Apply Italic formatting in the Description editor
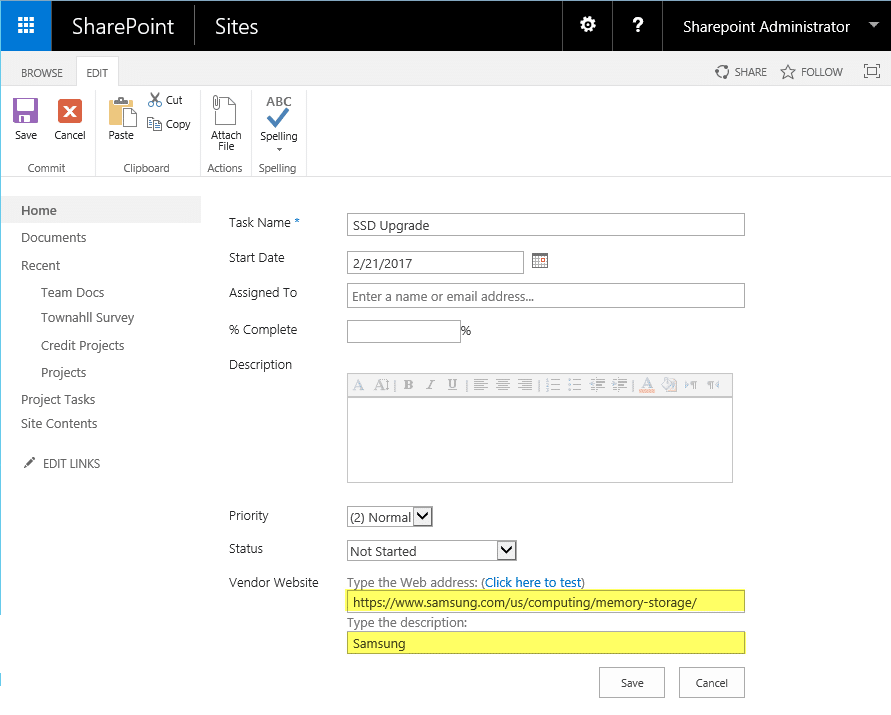Image resolution: width=891 pixels, height=715 pixels. [x=432, y=384]
